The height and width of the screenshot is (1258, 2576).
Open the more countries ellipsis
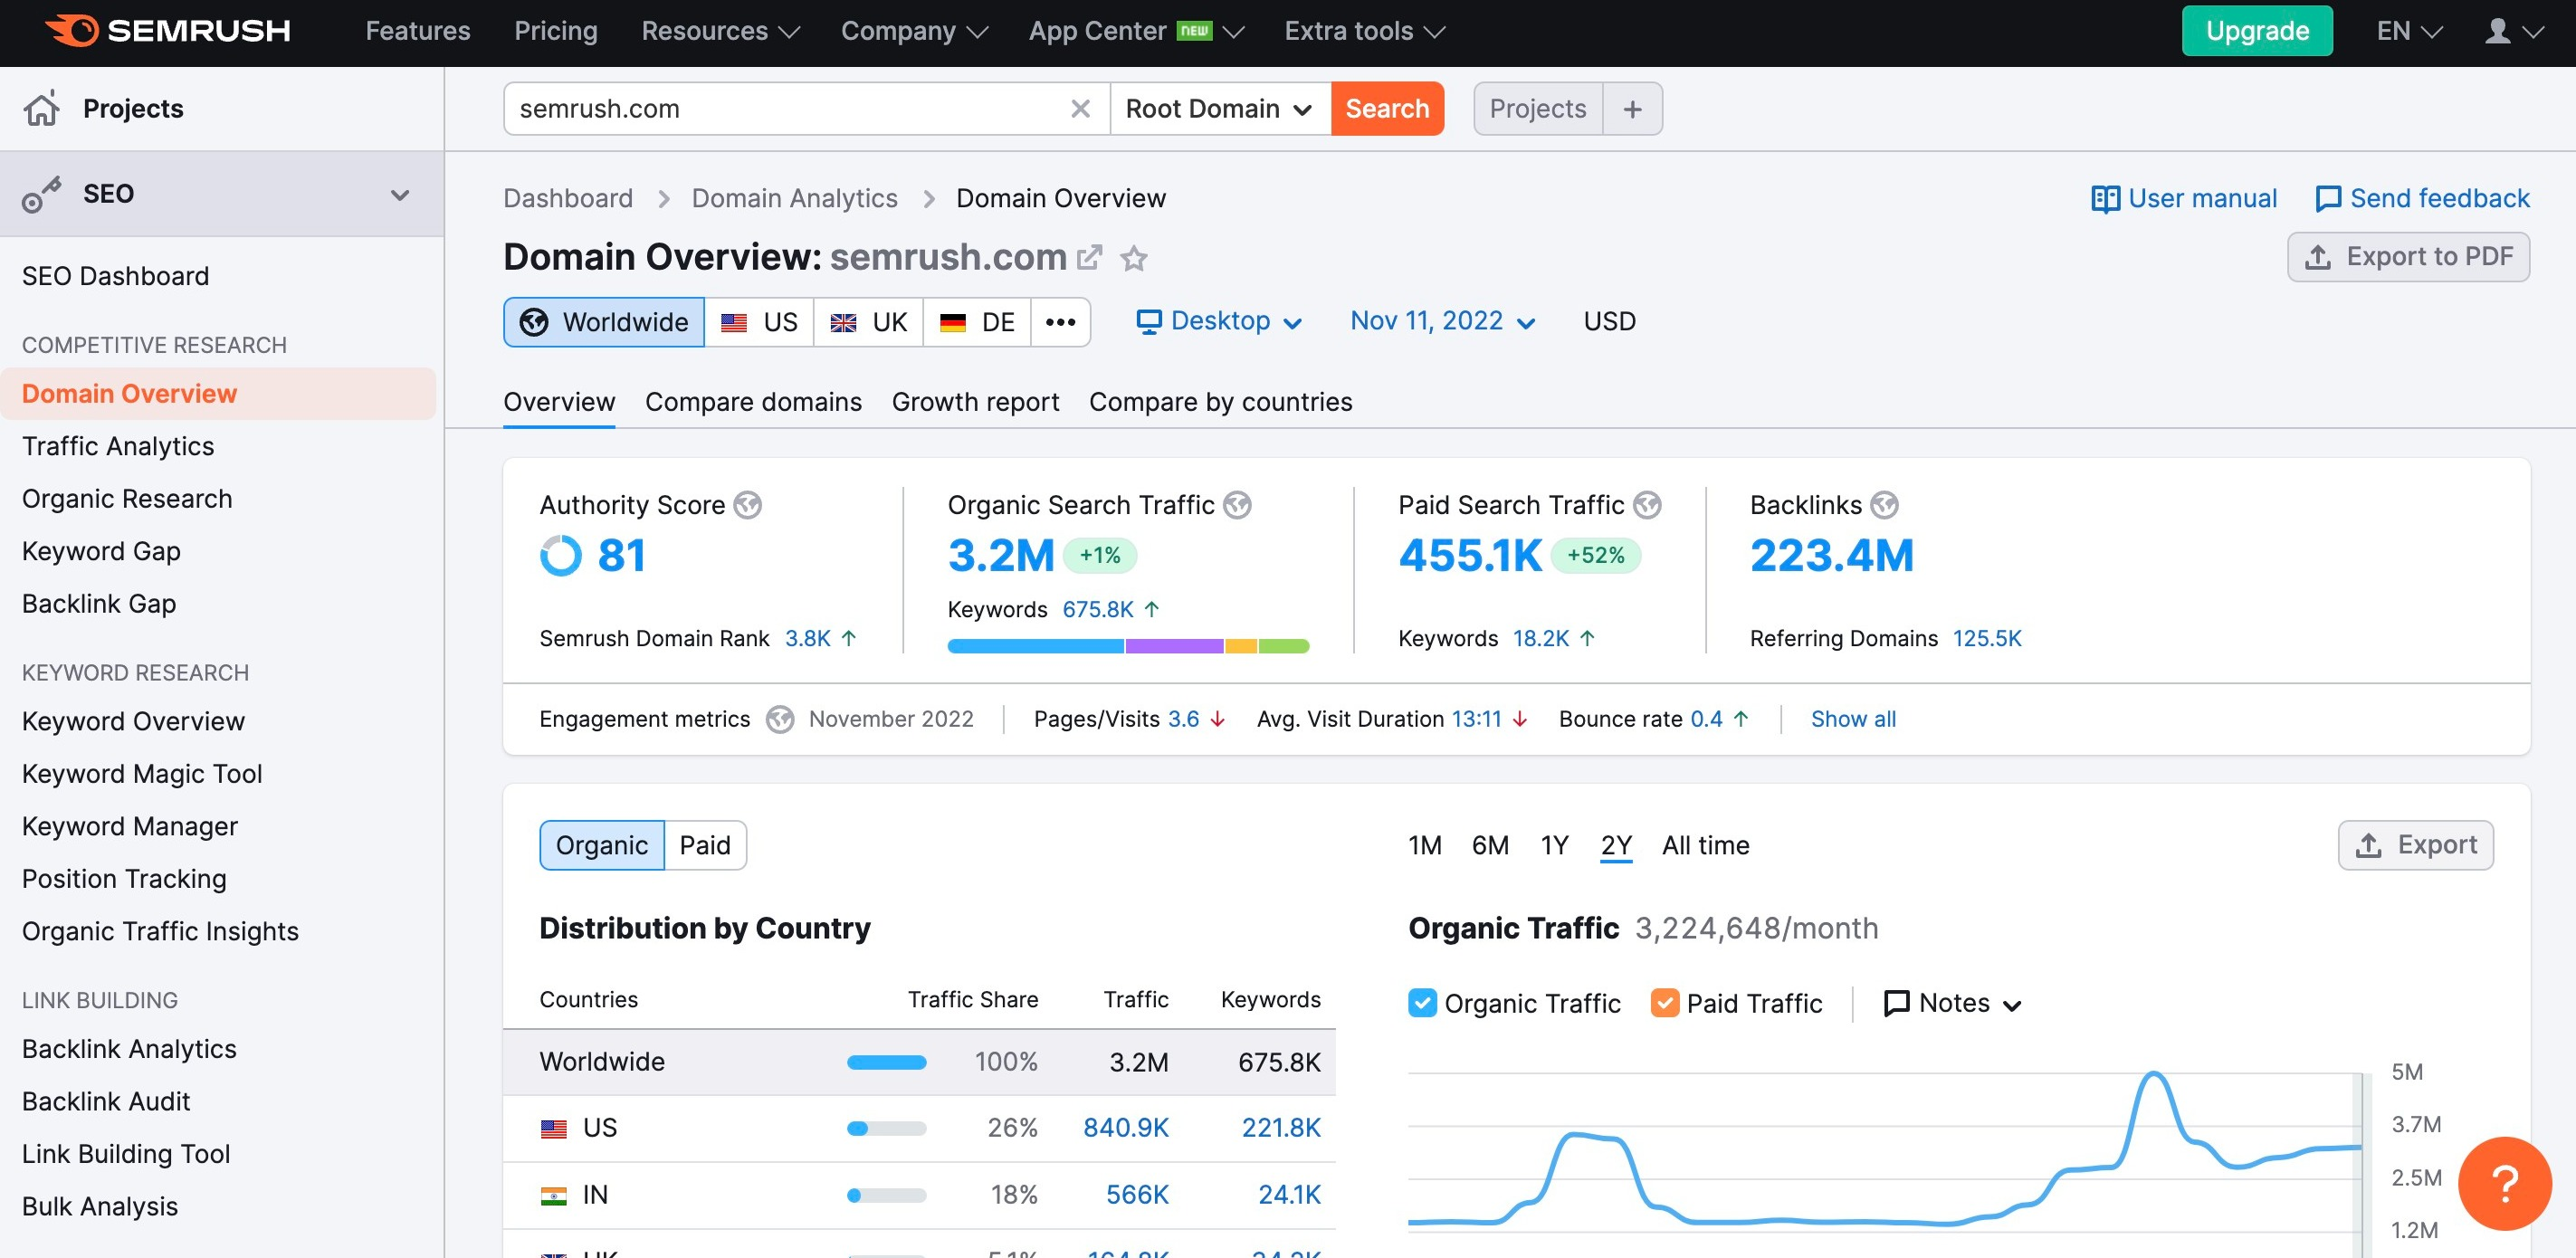(1060, 322)
